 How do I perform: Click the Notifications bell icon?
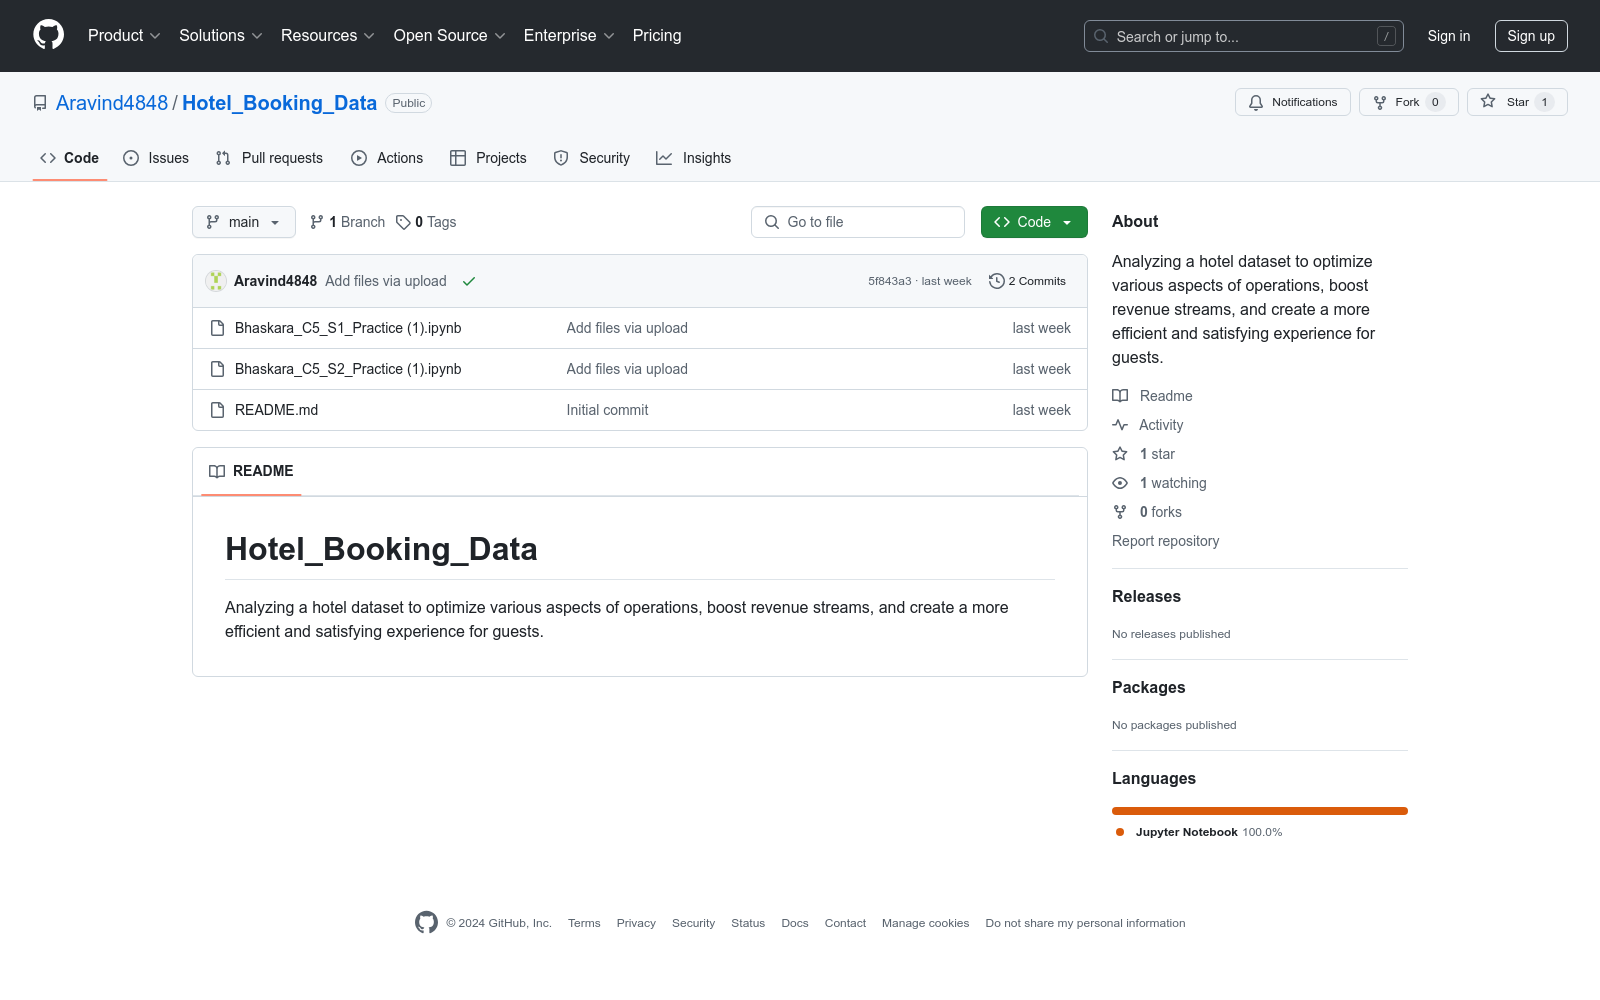coord(1256,102)
